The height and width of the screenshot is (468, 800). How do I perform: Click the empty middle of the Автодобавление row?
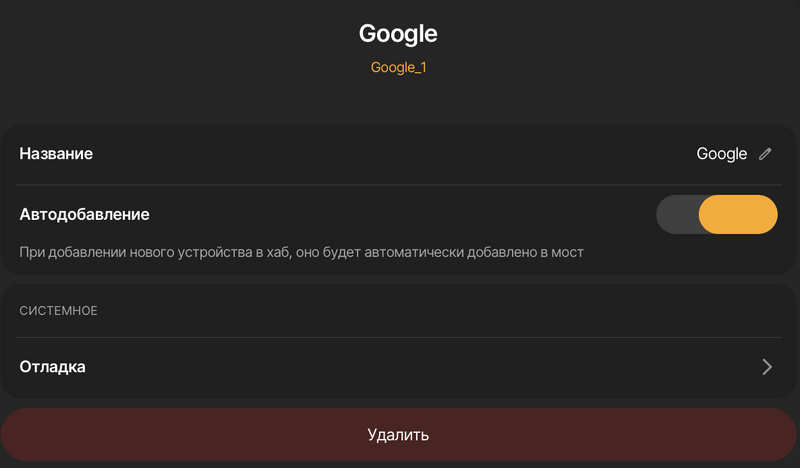tap(400, 214)
